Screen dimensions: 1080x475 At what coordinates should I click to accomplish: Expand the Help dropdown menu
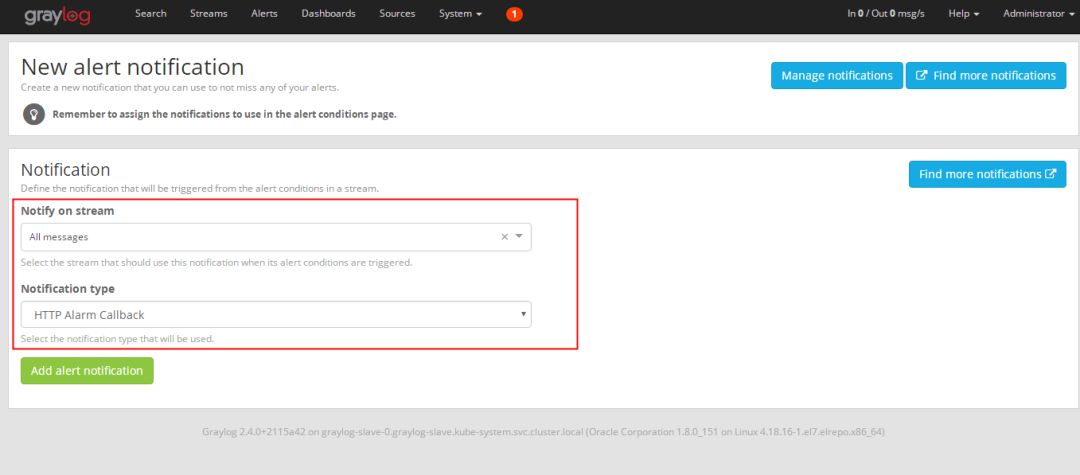pos(964,14)
